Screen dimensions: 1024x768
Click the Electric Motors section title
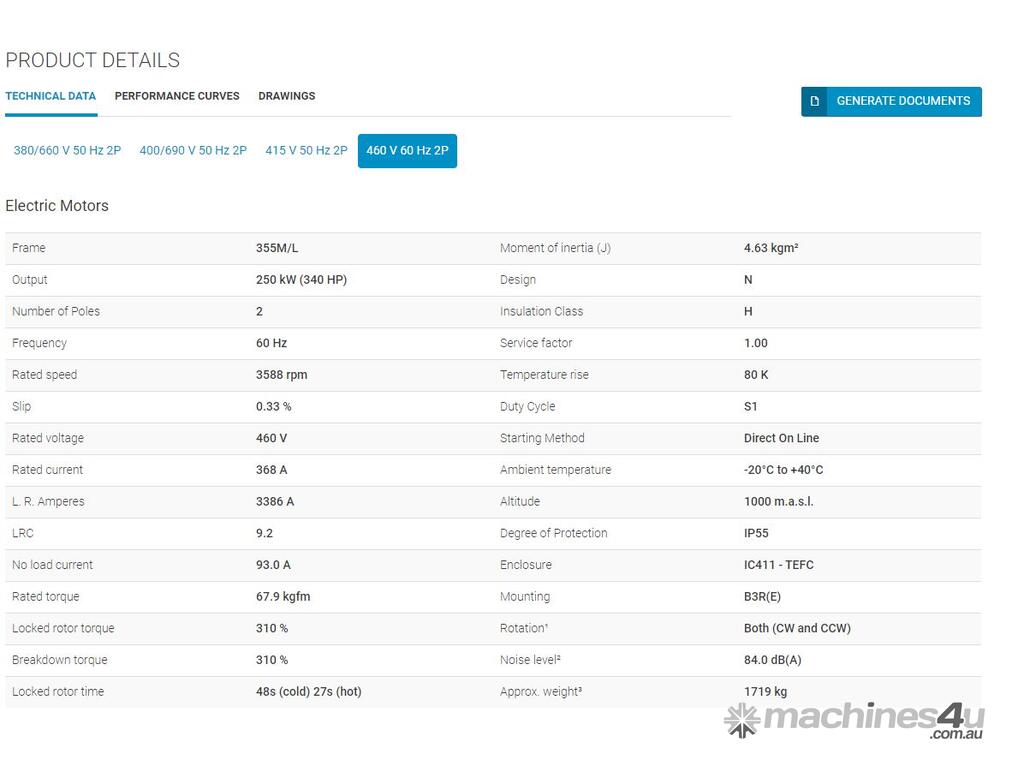pos(57,206)
